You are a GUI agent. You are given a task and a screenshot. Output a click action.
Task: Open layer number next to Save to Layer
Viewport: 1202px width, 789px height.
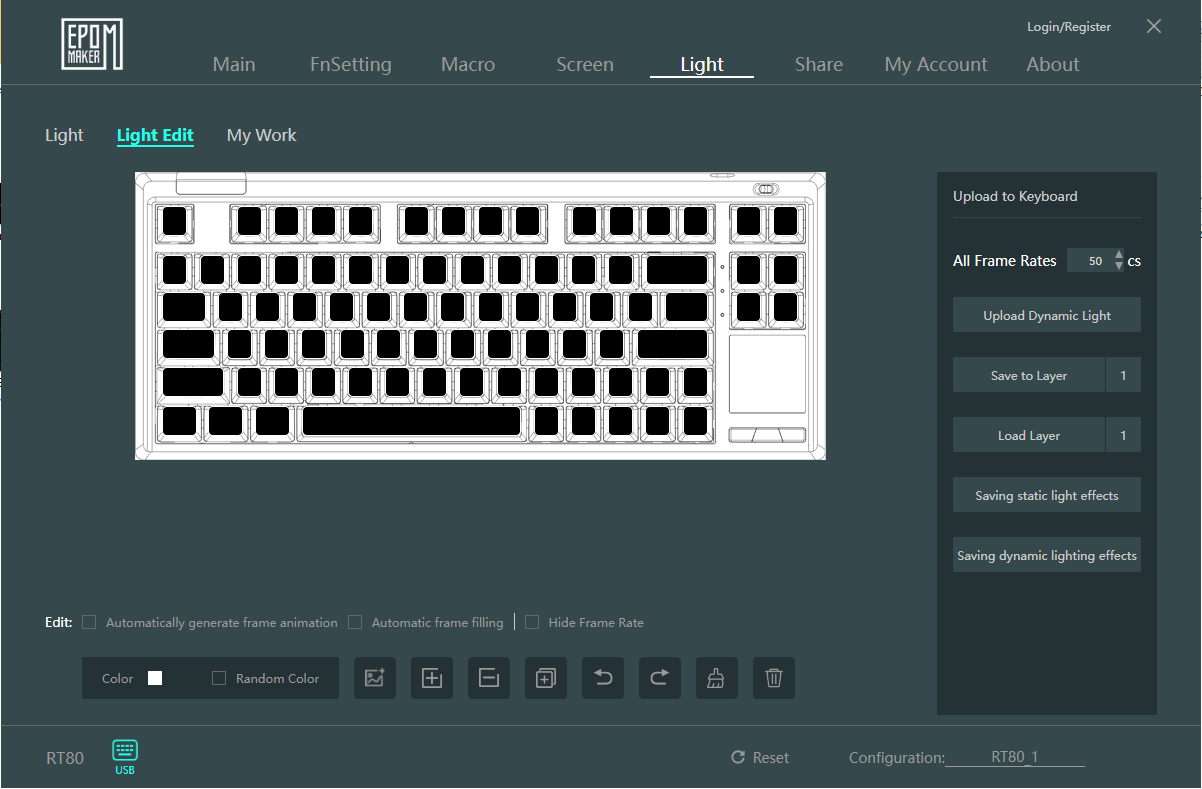coord(1123,376)
